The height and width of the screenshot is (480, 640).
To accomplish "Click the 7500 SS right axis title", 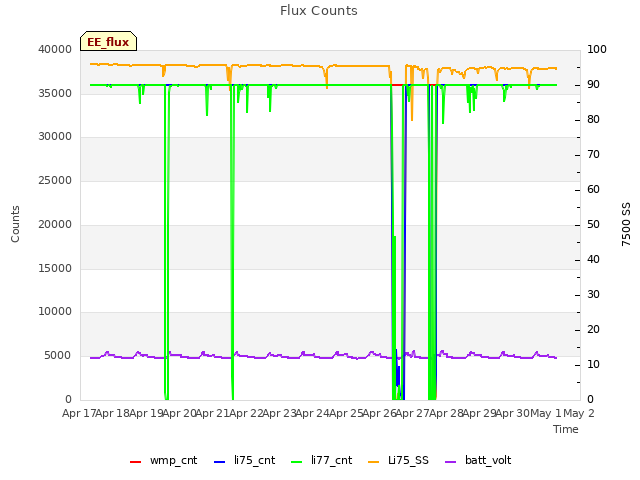I will click(x=626, y=224).
